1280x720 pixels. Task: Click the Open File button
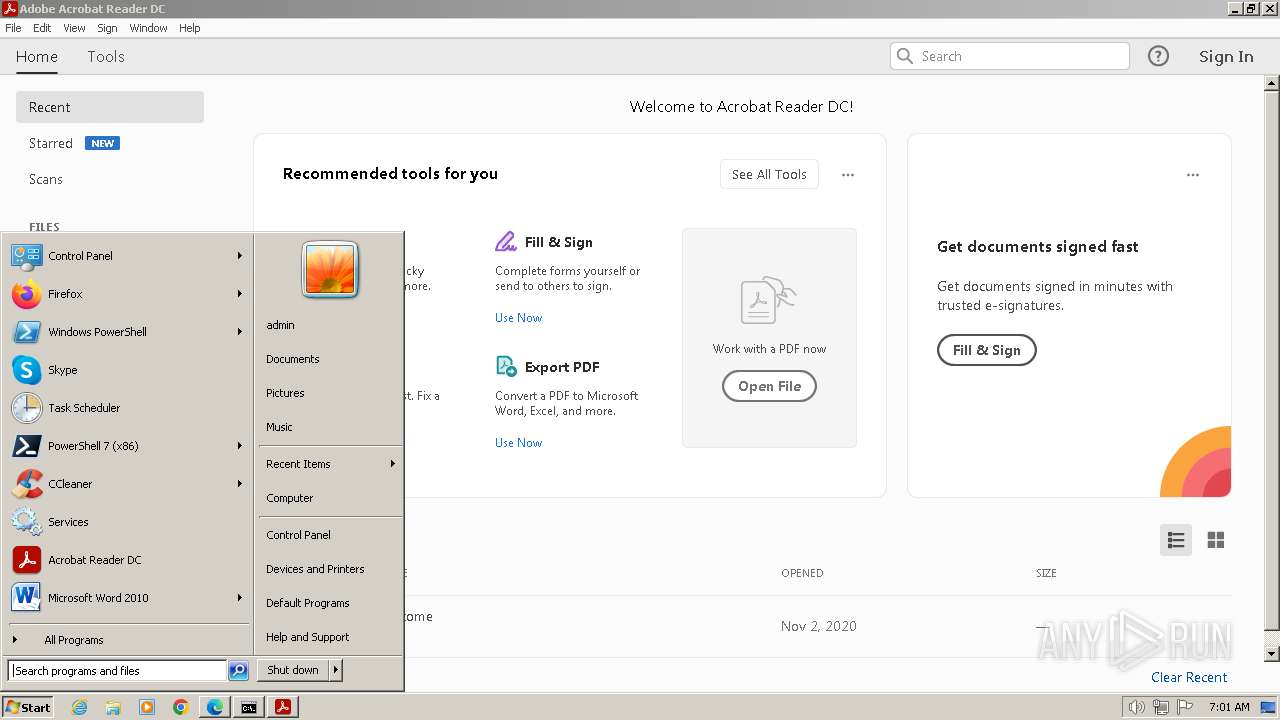point(769,386)
